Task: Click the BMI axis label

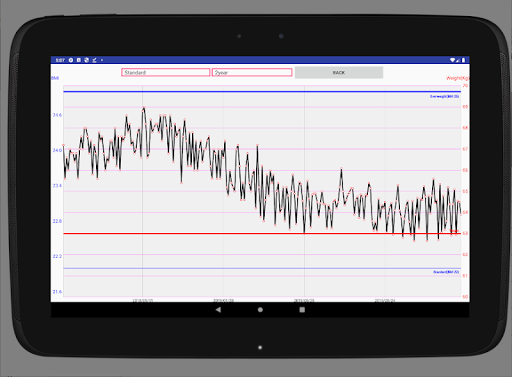Action: pos(55,78)
